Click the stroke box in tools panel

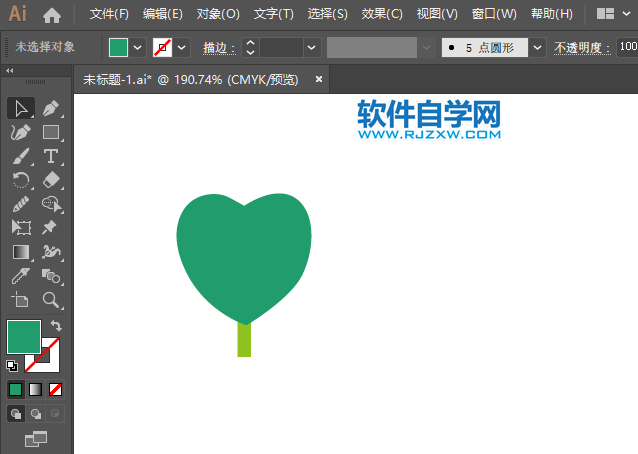(x=50, y=362)
